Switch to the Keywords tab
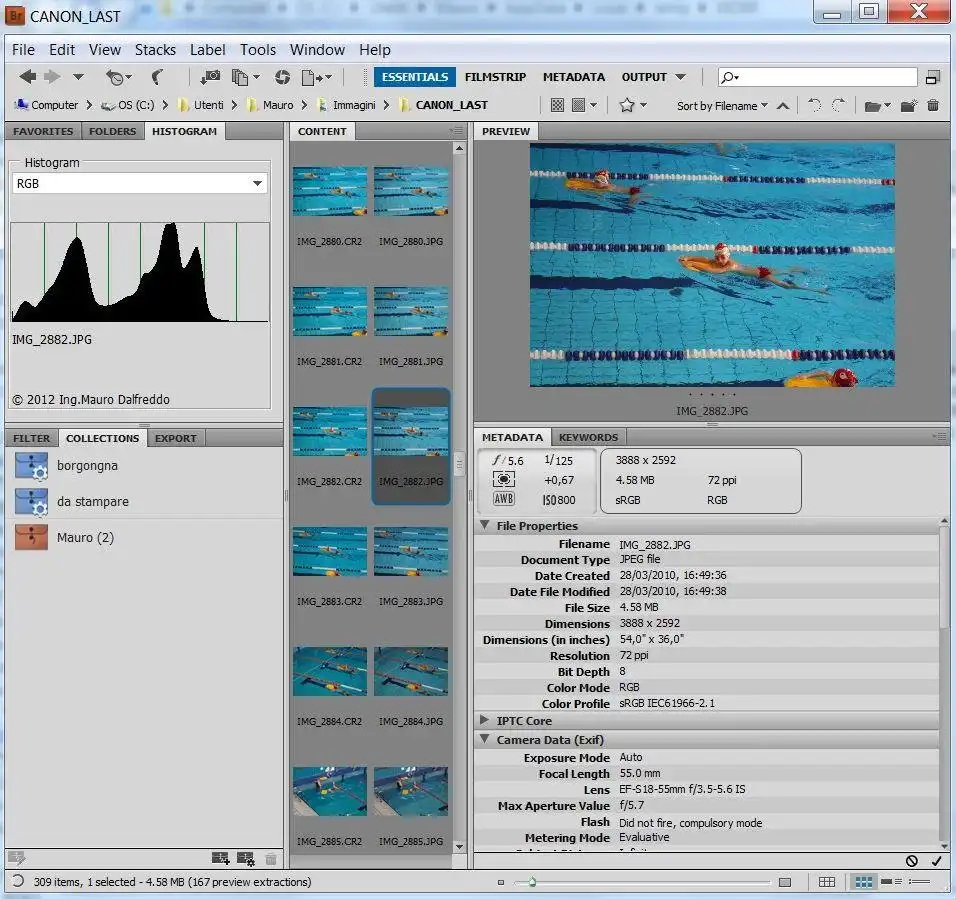Screen dimensions: 956x899 click(x=588, y=437)
